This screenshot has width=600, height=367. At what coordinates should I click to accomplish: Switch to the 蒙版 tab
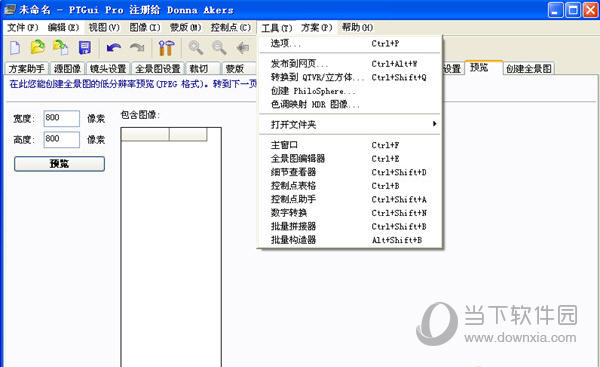pyautogui.click(x=239, y=69)
